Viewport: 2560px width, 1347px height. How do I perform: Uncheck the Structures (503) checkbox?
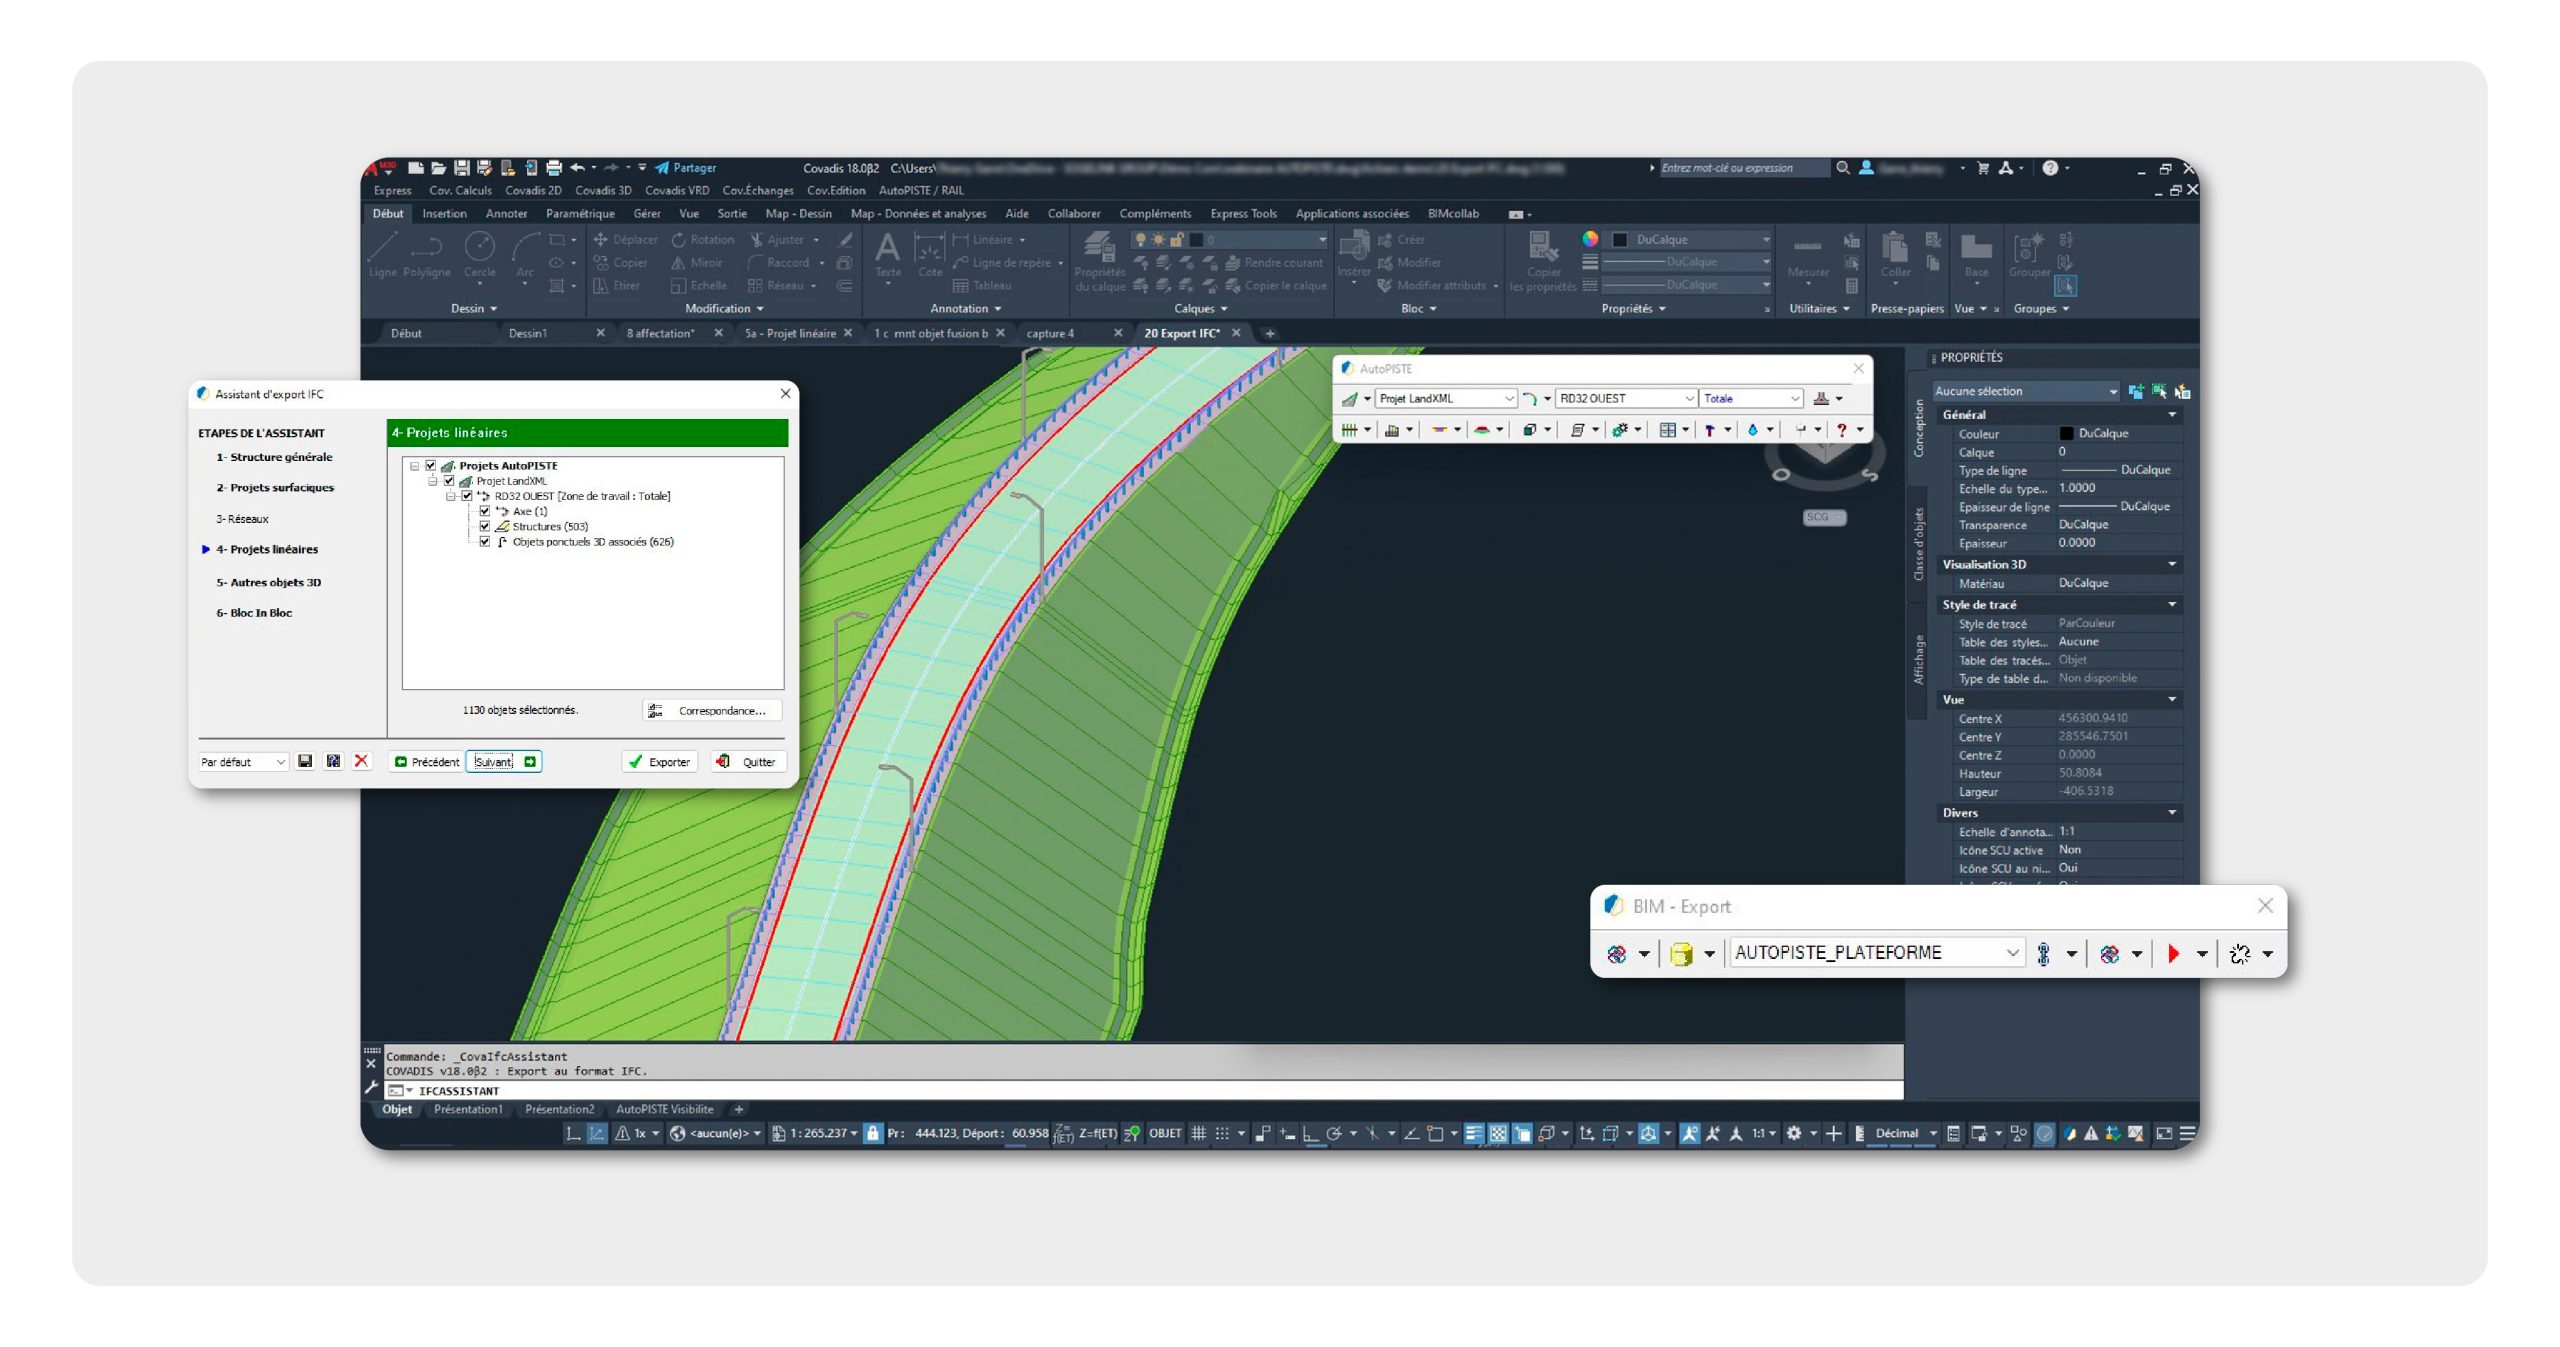coord(485,526)
